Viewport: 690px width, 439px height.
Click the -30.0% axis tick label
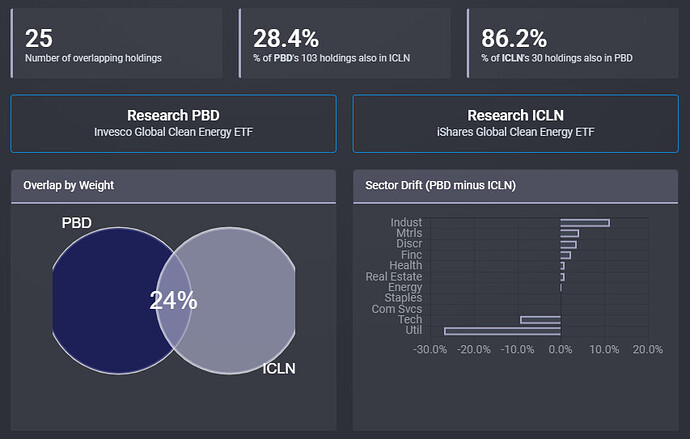click(430, 350)
